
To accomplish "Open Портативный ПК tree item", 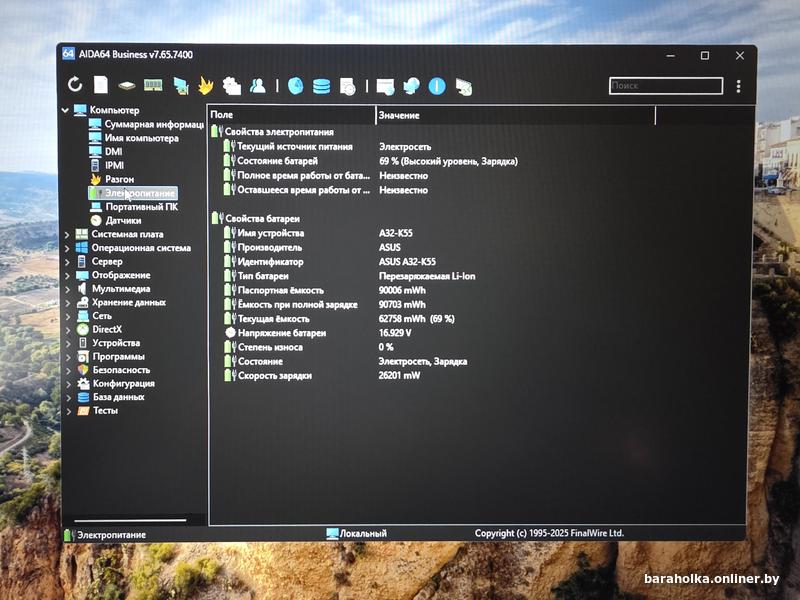I will (141, 206).
